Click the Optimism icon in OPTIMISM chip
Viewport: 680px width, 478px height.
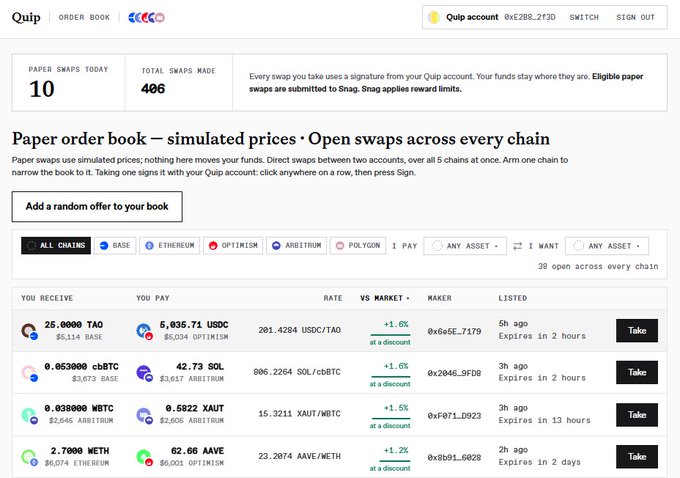point(213,246)
